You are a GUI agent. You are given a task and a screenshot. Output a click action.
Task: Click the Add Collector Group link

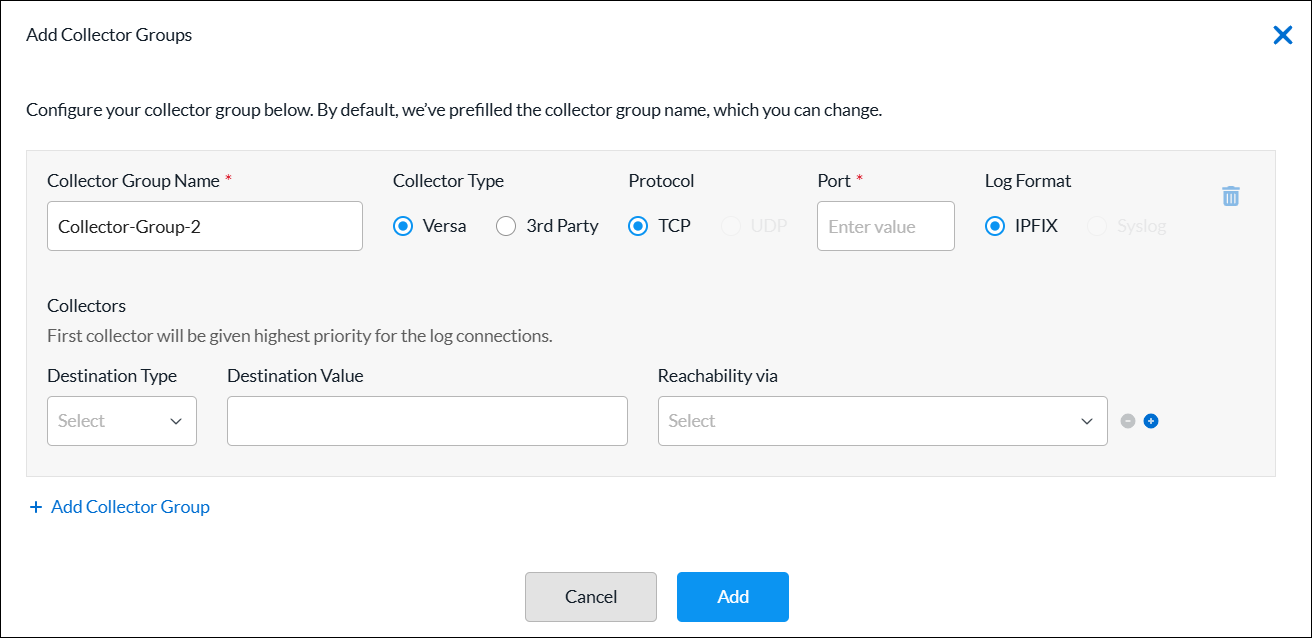coord(120,507)
